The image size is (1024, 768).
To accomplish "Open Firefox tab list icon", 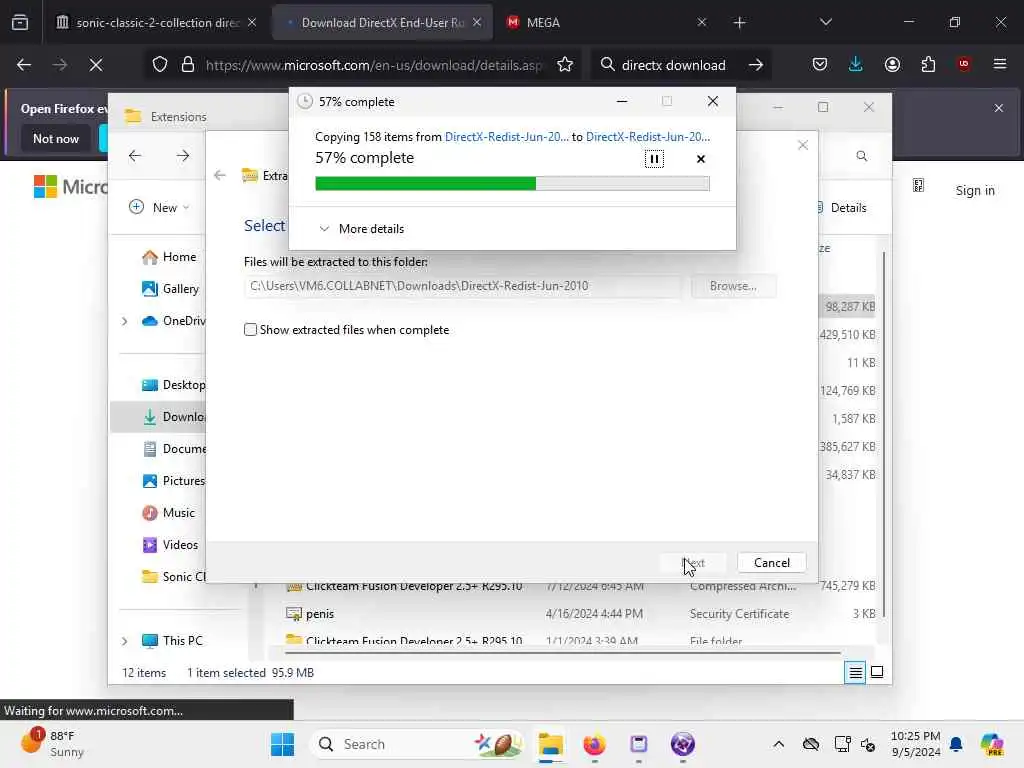I will (20, 22).
